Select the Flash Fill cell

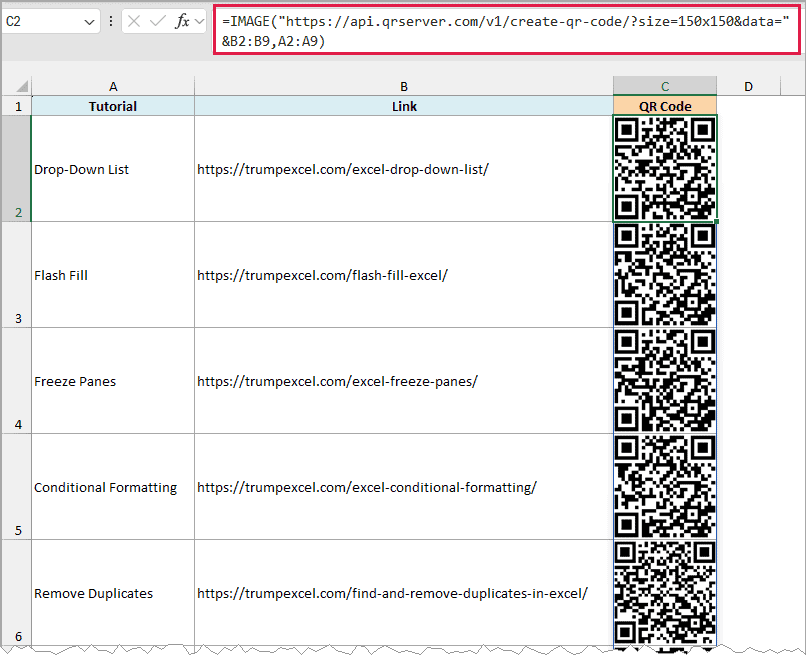click(113, 275)
